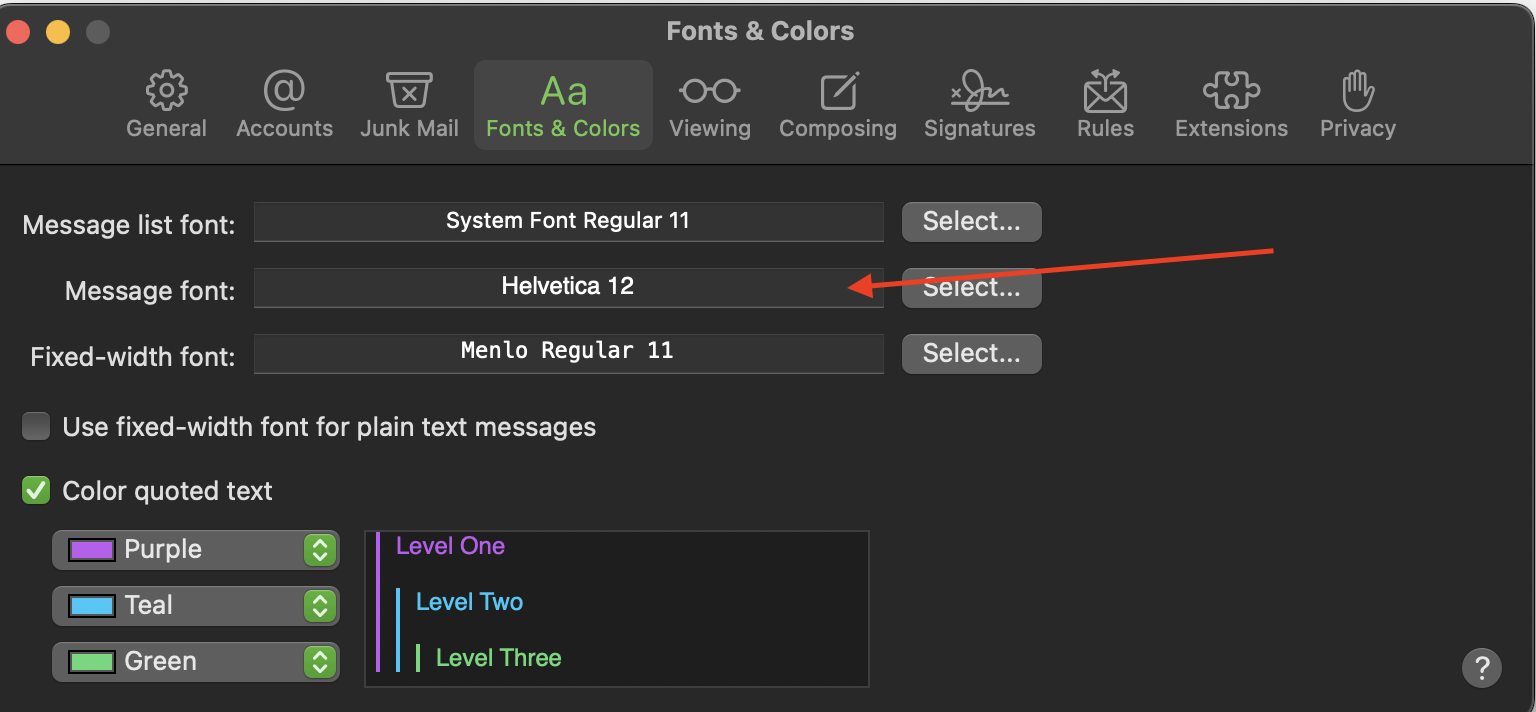Open the Junk Mail bin icon
Viewport: 1536px width, 712px height.
point(409,92)
